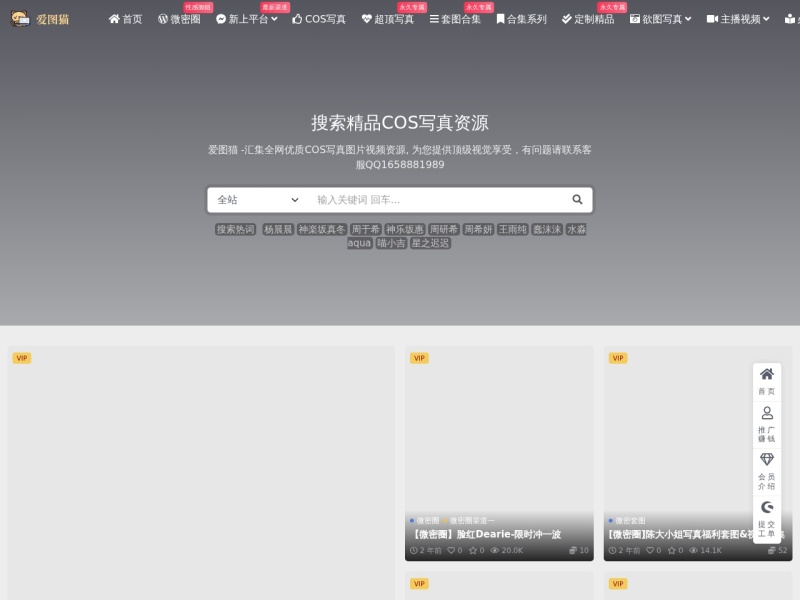The width and height of the screenshot is (800, 600).
Task: Click the home icon beside 首页 in navbar
Action: pyautogui.click(x=114, y=19)
